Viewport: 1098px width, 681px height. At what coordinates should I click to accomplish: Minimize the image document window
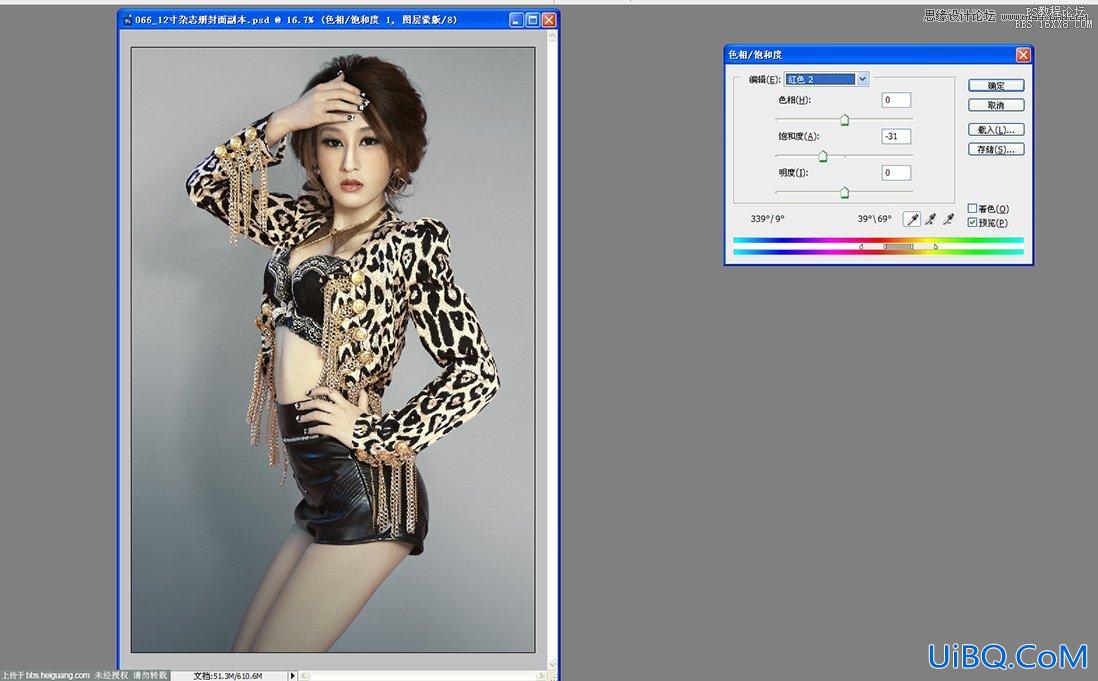coord(517,20)
